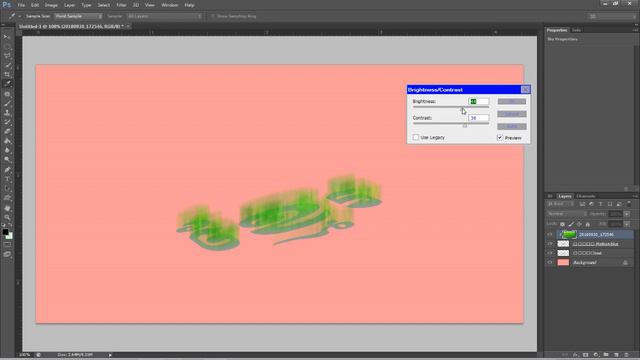Select the Crop tool
Viewport: 640px width, 360px height.
coord(7,75)
